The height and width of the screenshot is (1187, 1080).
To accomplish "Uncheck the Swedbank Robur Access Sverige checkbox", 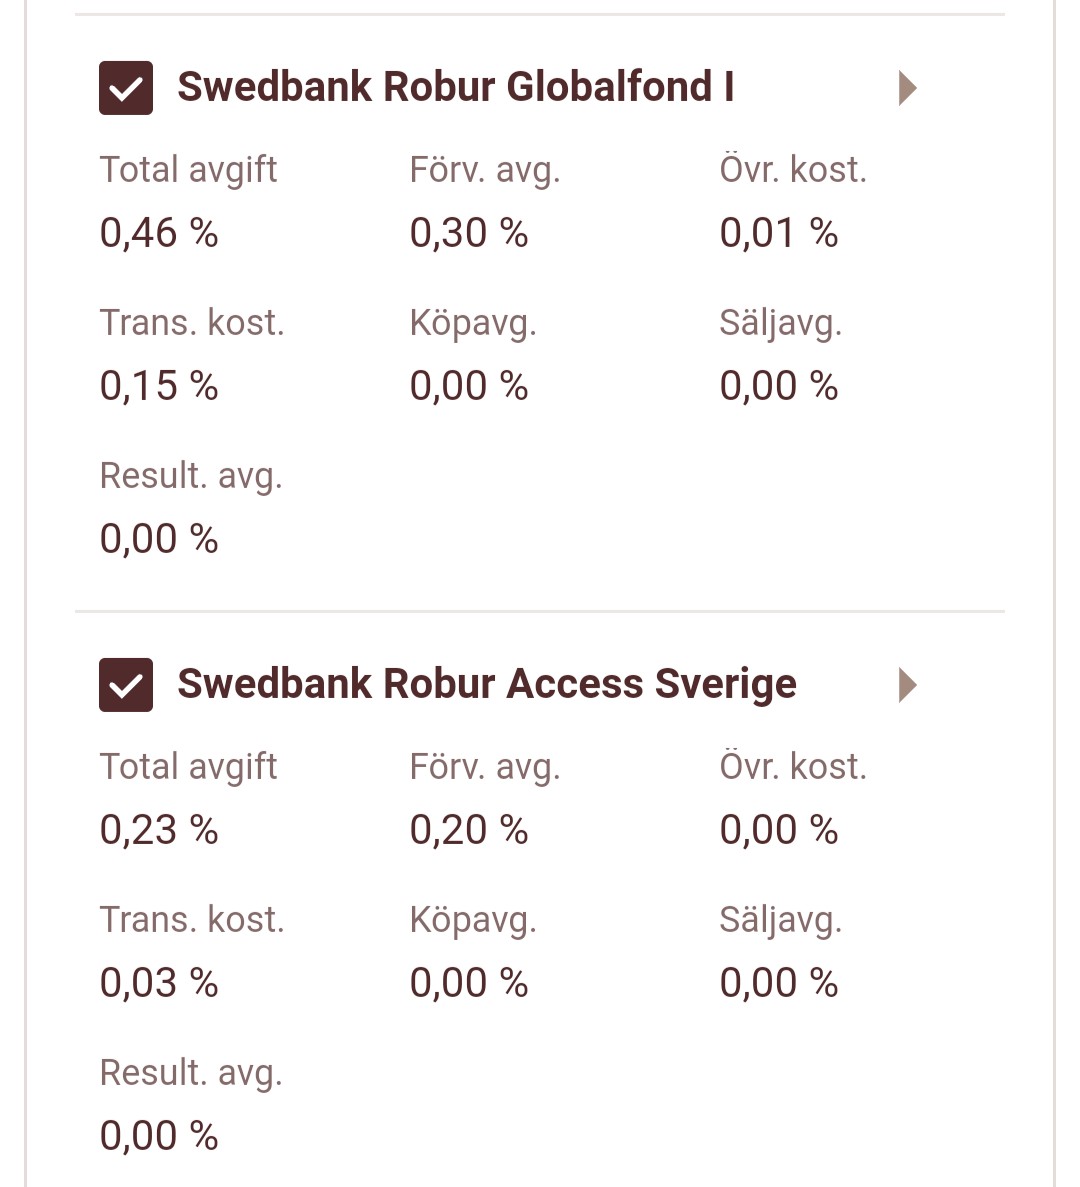I will tap(126, 685).
